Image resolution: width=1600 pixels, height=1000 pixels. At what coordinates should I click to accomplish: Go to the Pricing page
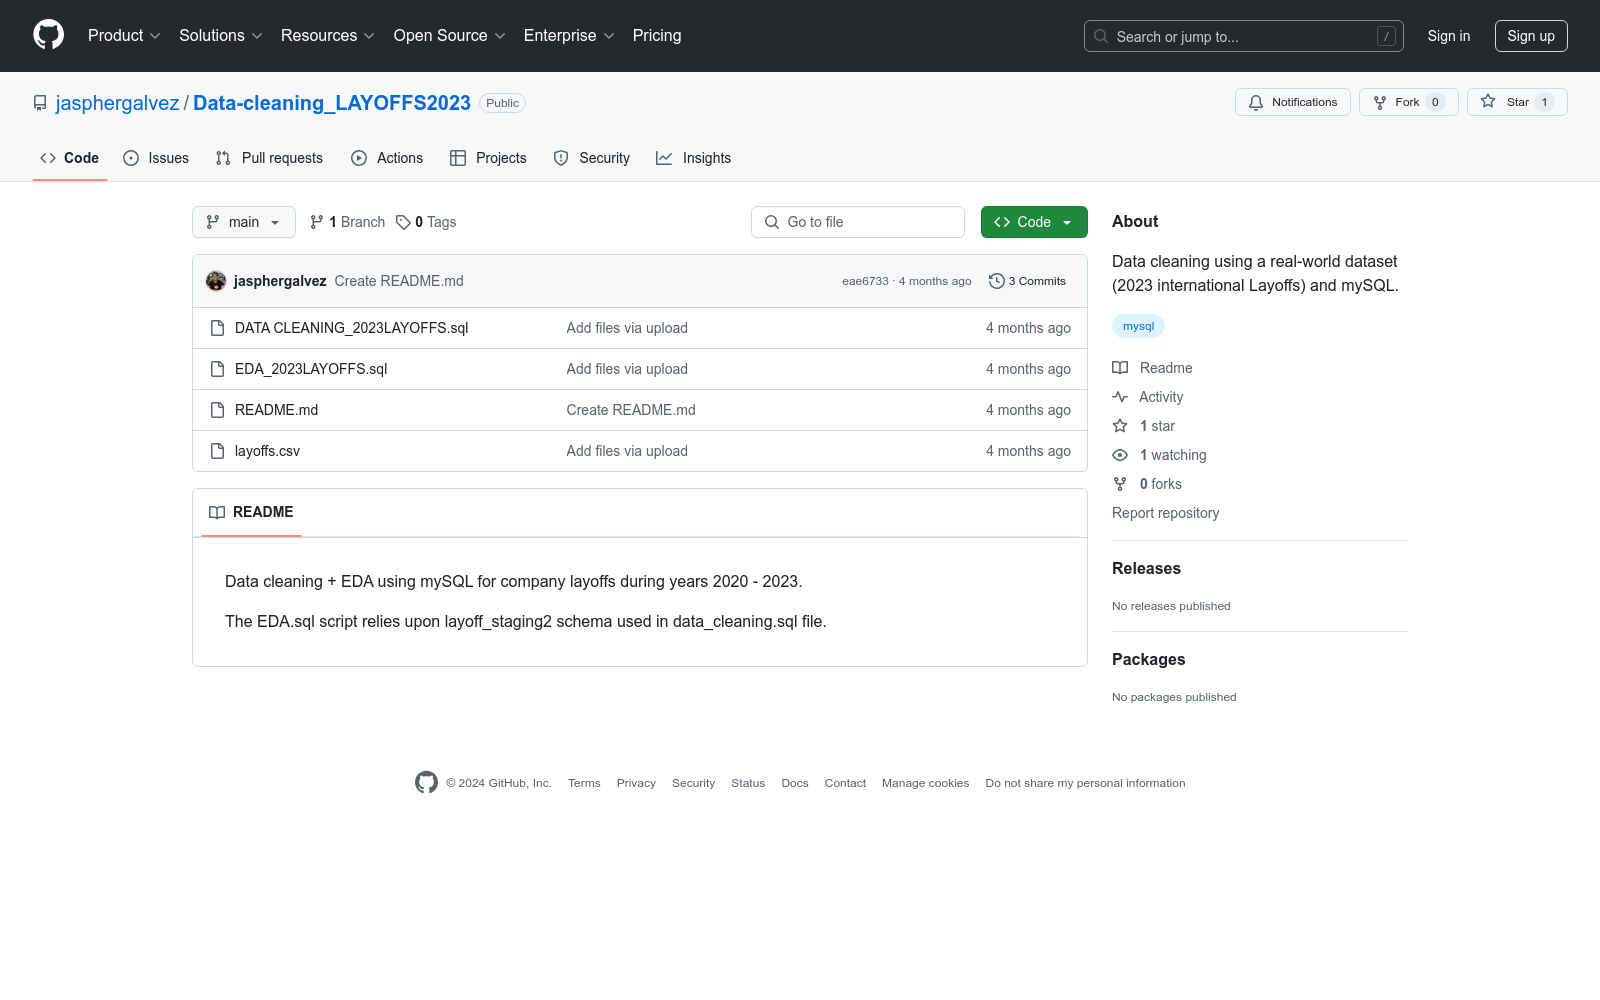click(x=657, y=36)
